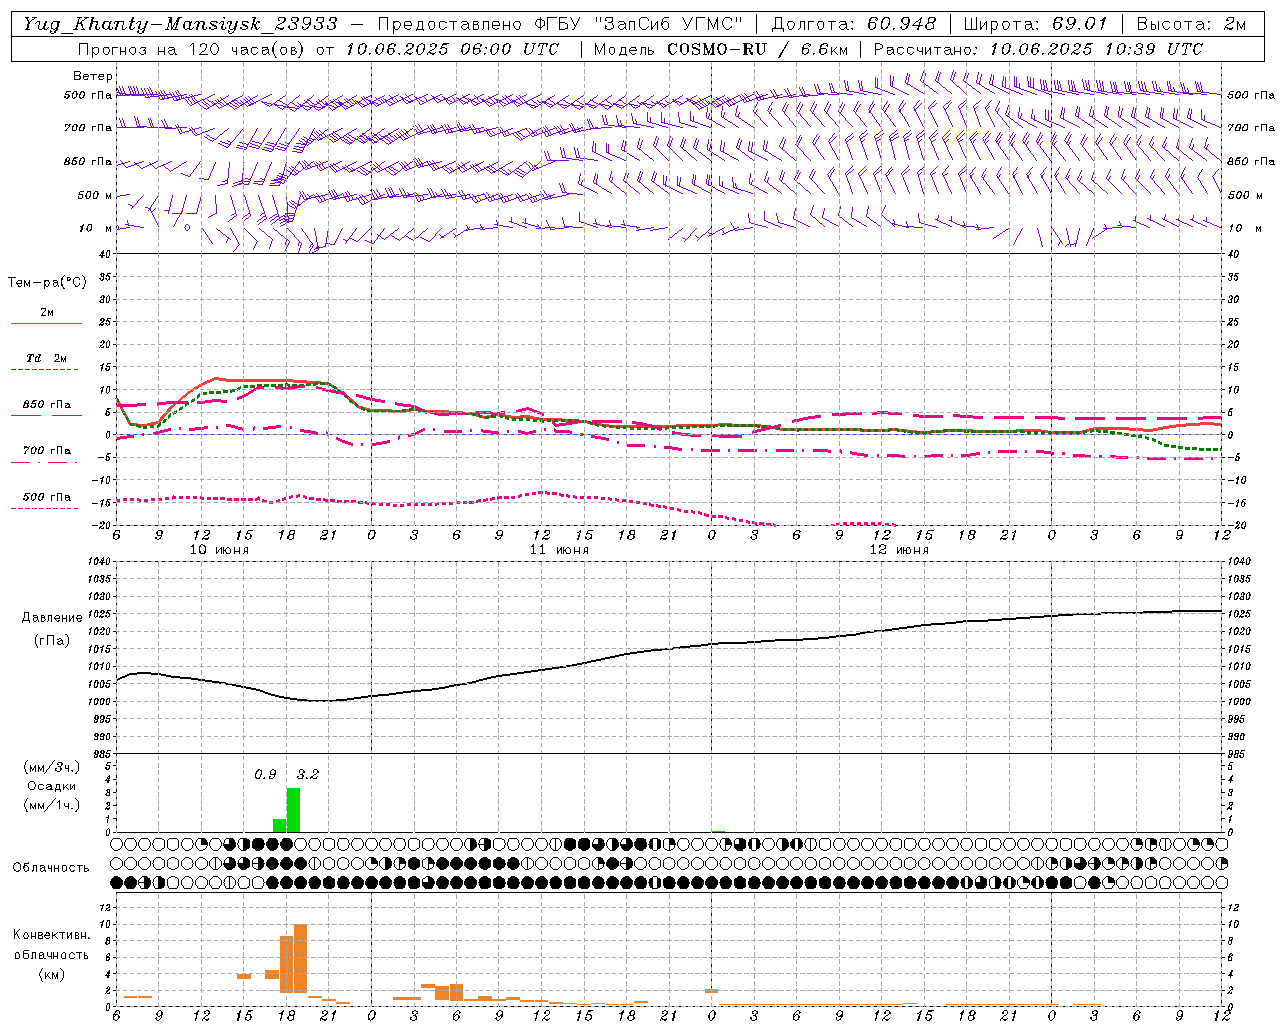Click the station title Yug_Khanty-Mansiysk_23933

pos(180,24)
